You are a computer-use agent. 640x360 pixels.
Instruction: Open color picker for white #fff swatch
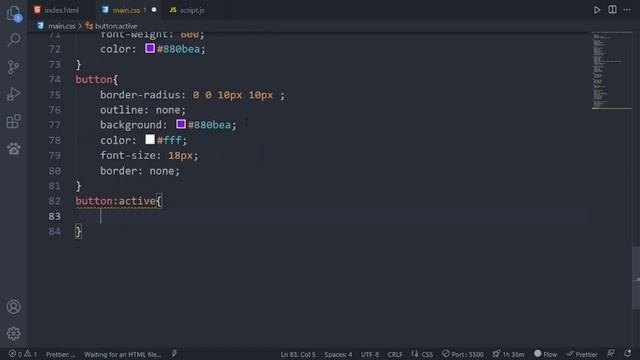coord(150,140)
